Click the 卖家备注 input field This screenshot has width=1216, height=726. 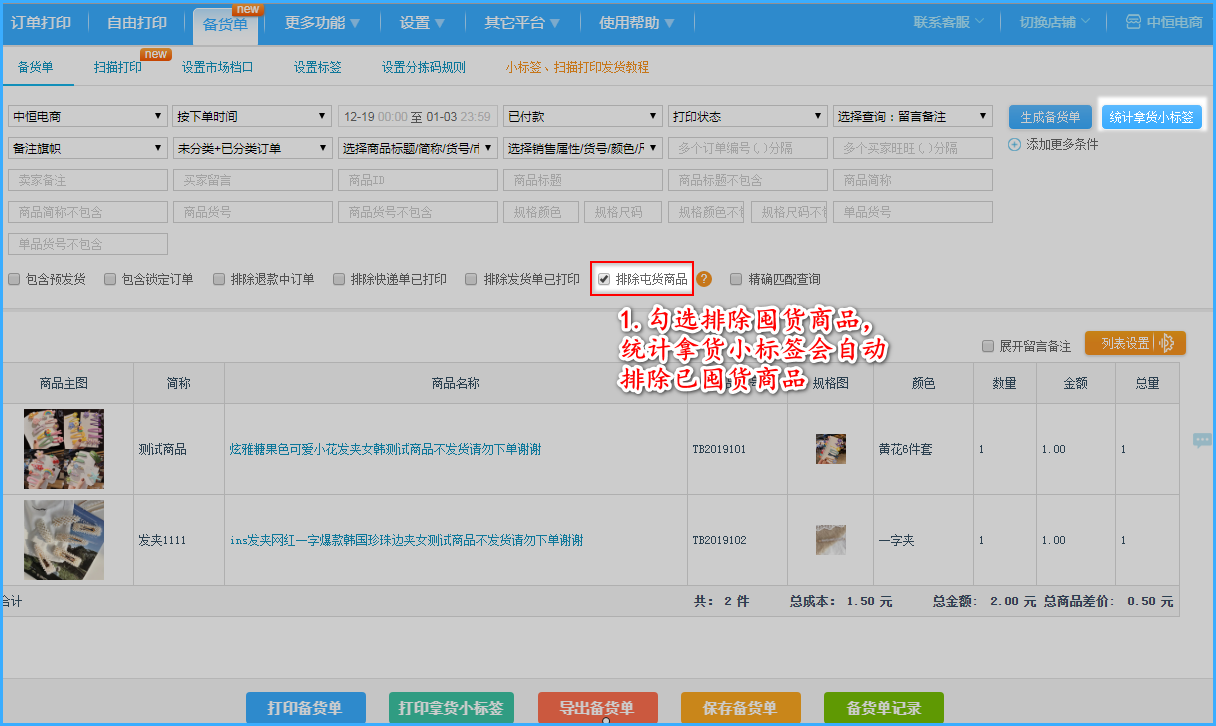[x=87, y=180]
